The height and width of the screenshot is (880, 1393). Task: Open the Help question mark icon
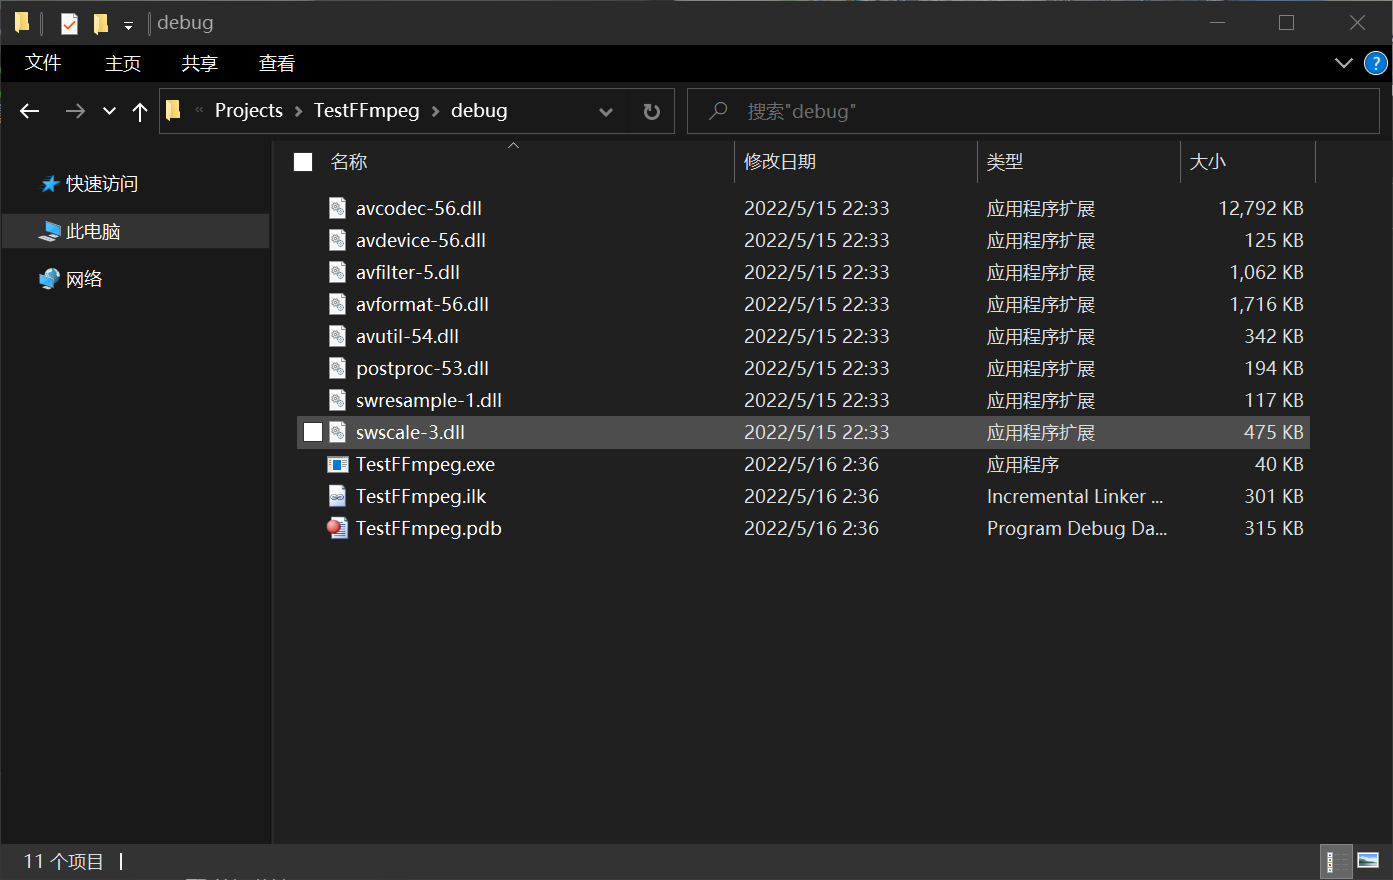tap(1376, 63)
